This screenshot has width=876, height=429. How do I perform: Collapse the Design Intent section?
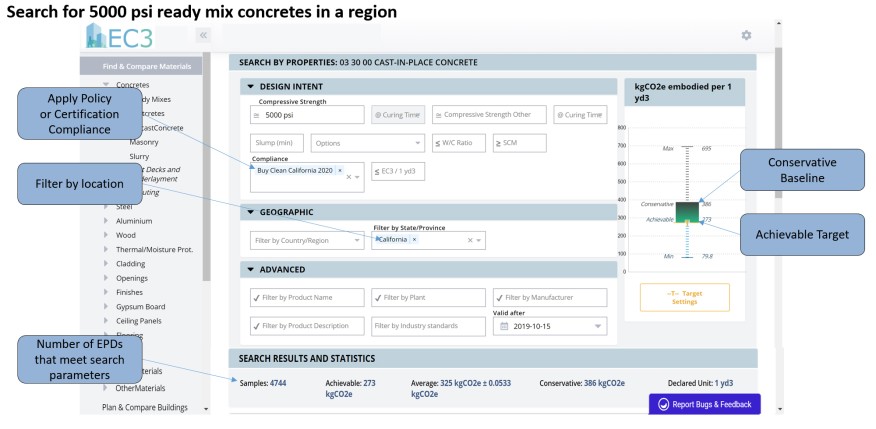point(251,87)
